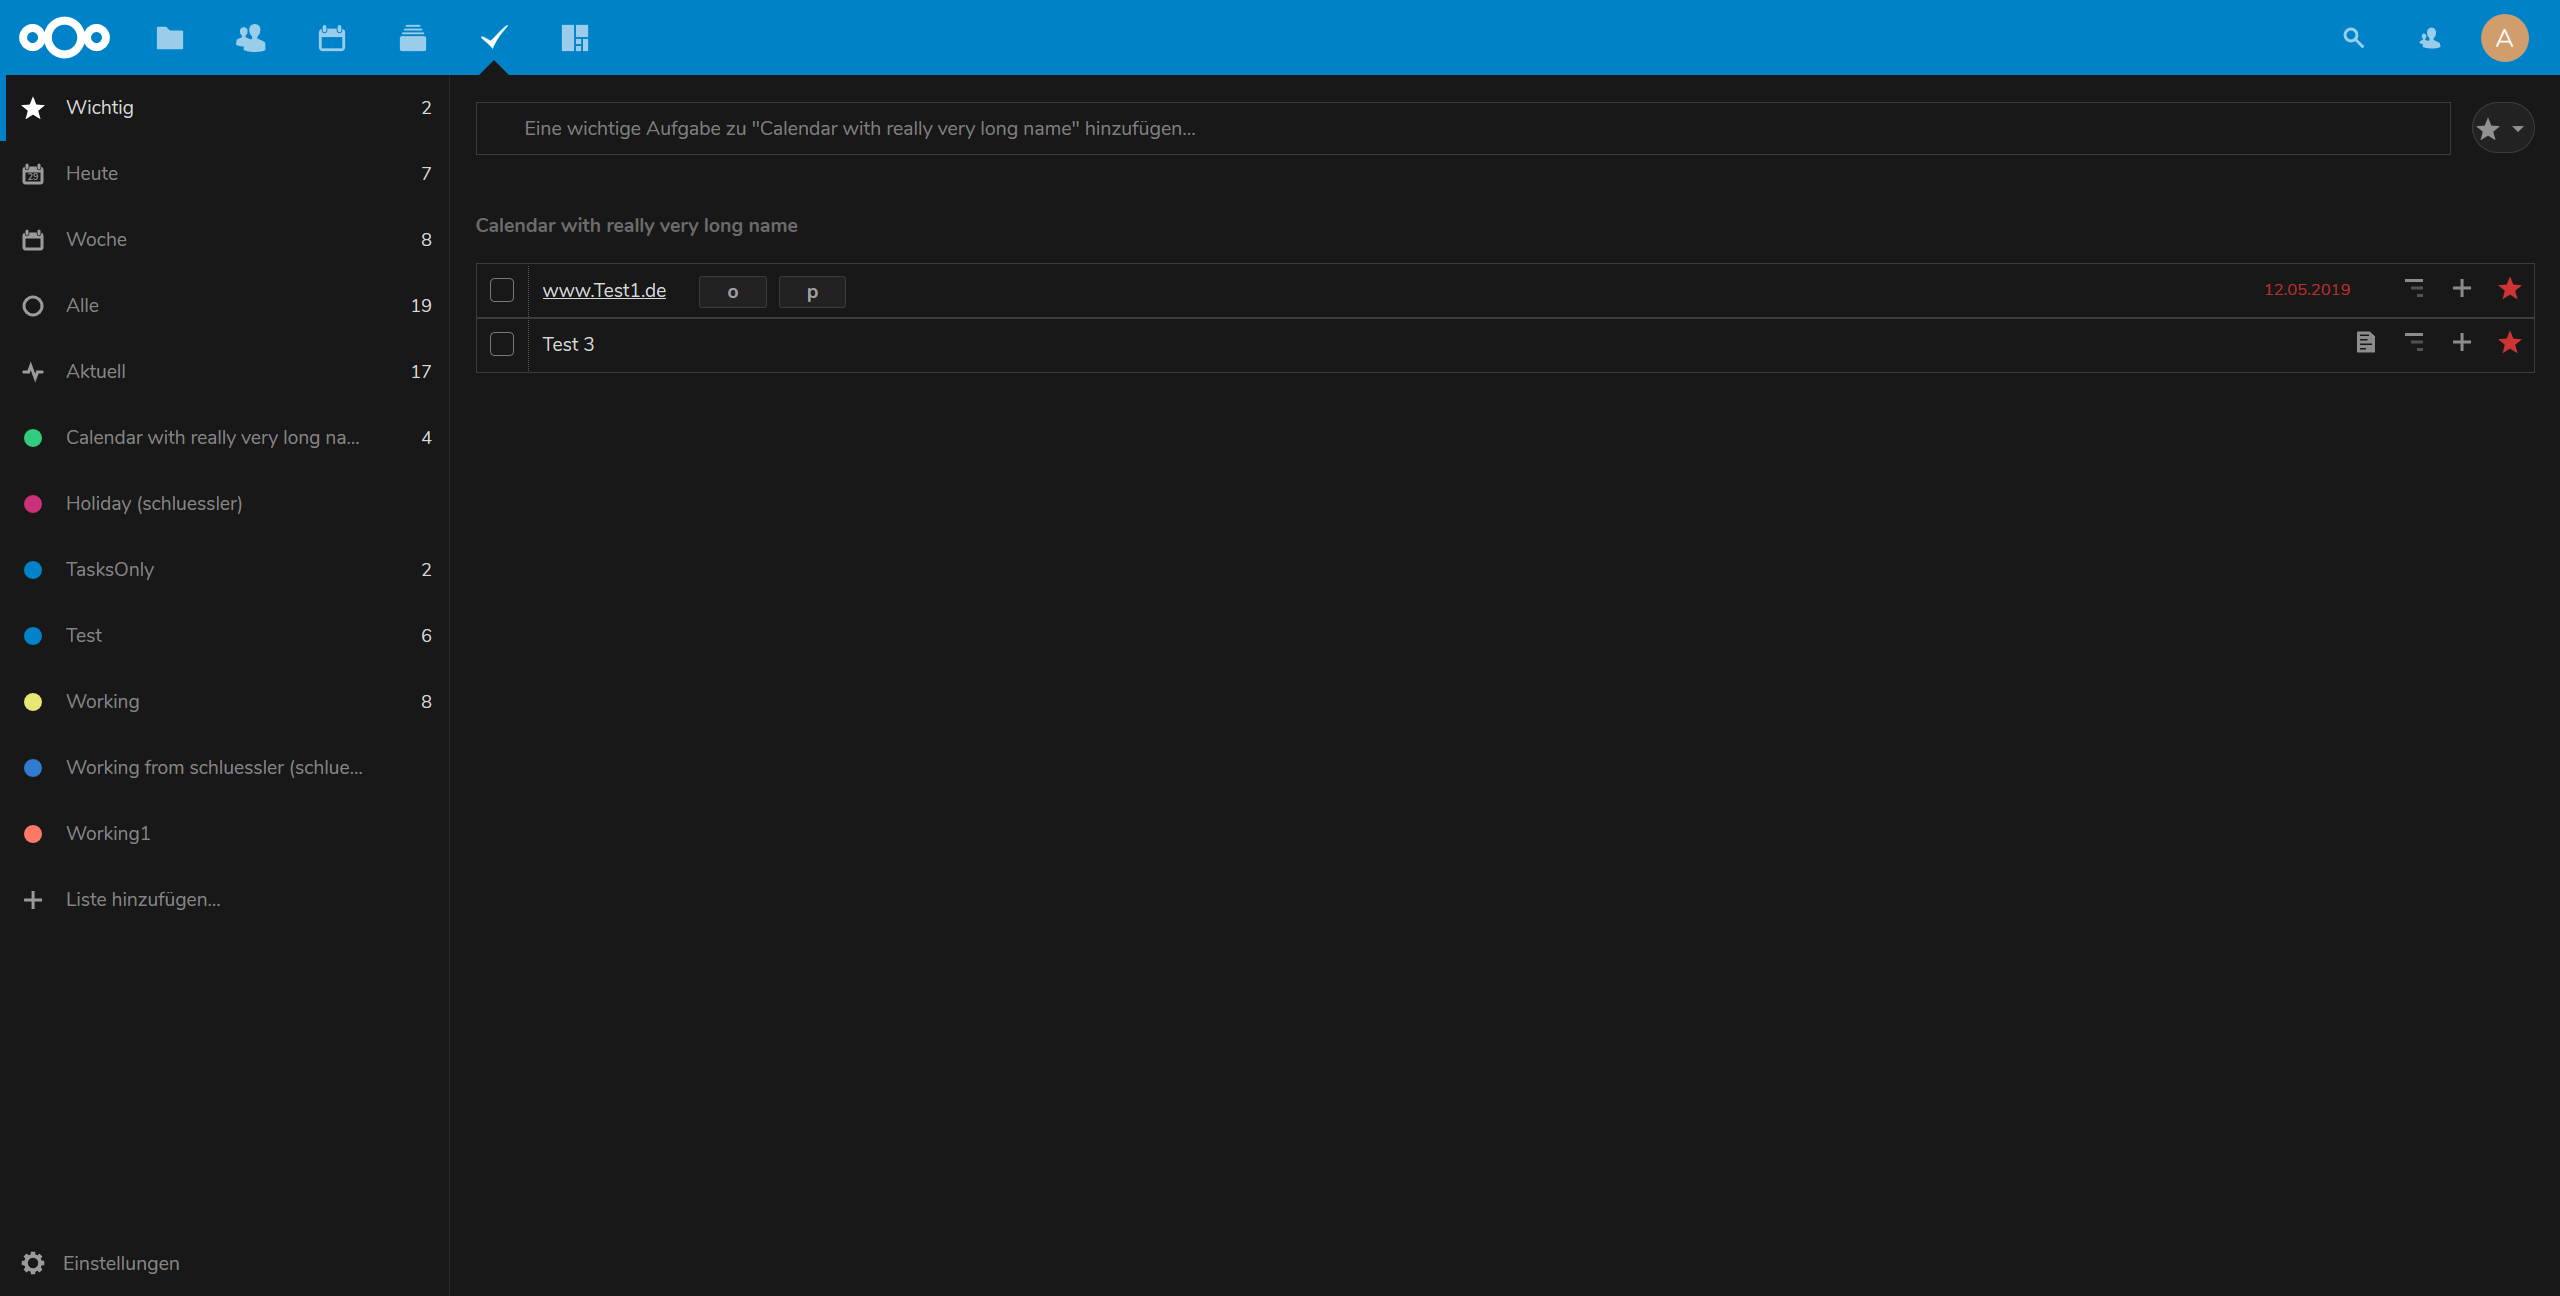The image size is (2560, 1296).
Task: Check off the www.Test1.de task
Action: click(x=502, y=290)
